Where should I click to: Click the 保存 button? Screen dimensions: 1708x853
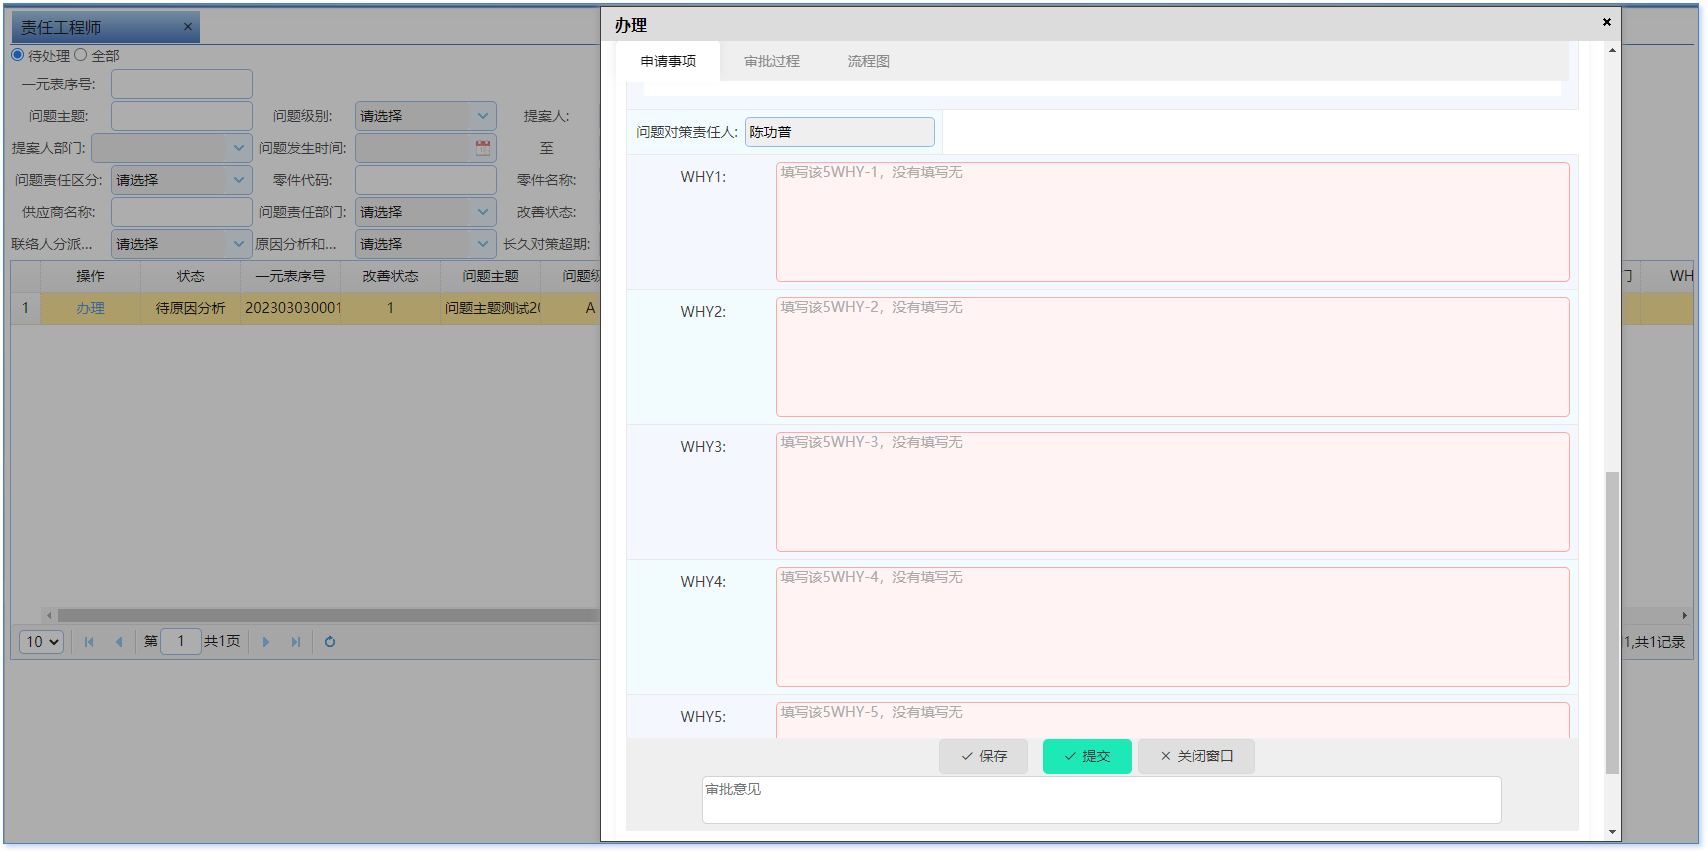pos(983,756)
